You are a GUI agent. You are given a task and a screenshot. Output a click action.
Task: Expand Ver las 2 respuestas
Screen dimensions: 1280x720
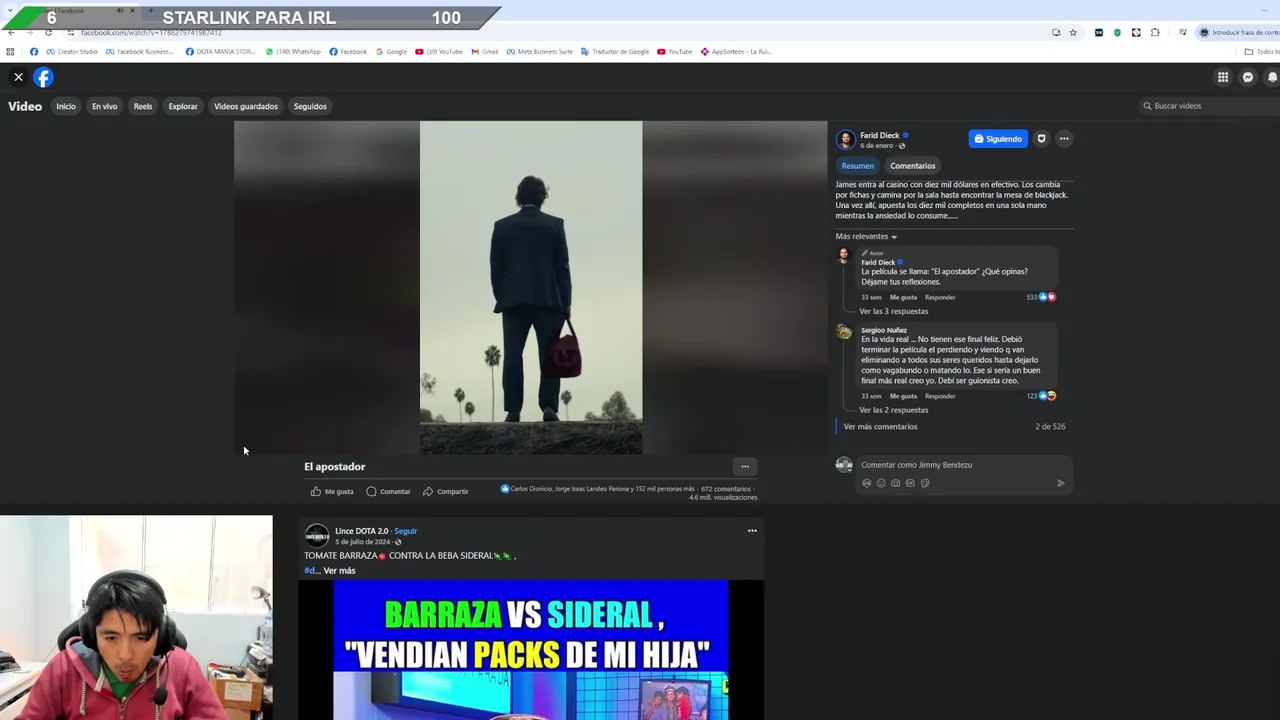click(893, 410)
